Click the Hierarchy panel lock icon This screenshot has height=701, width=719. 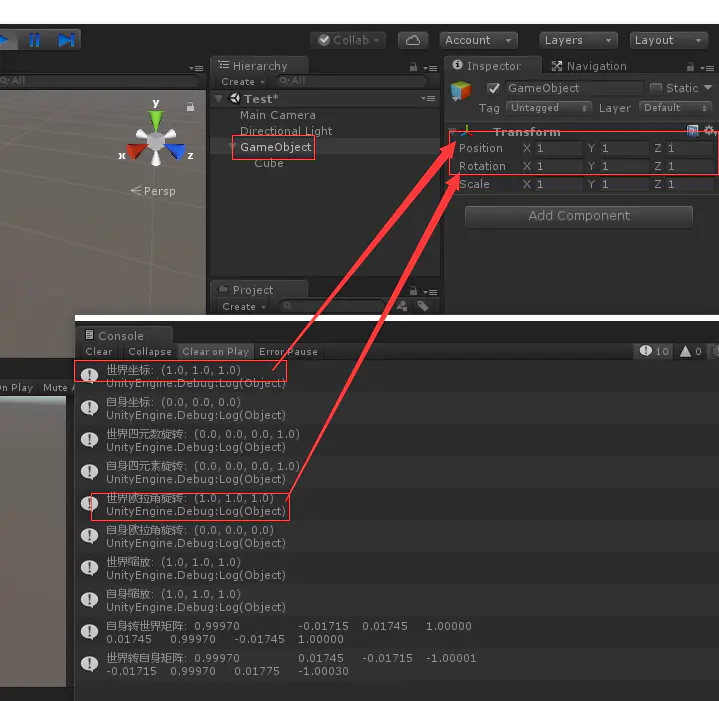[413, 67]
